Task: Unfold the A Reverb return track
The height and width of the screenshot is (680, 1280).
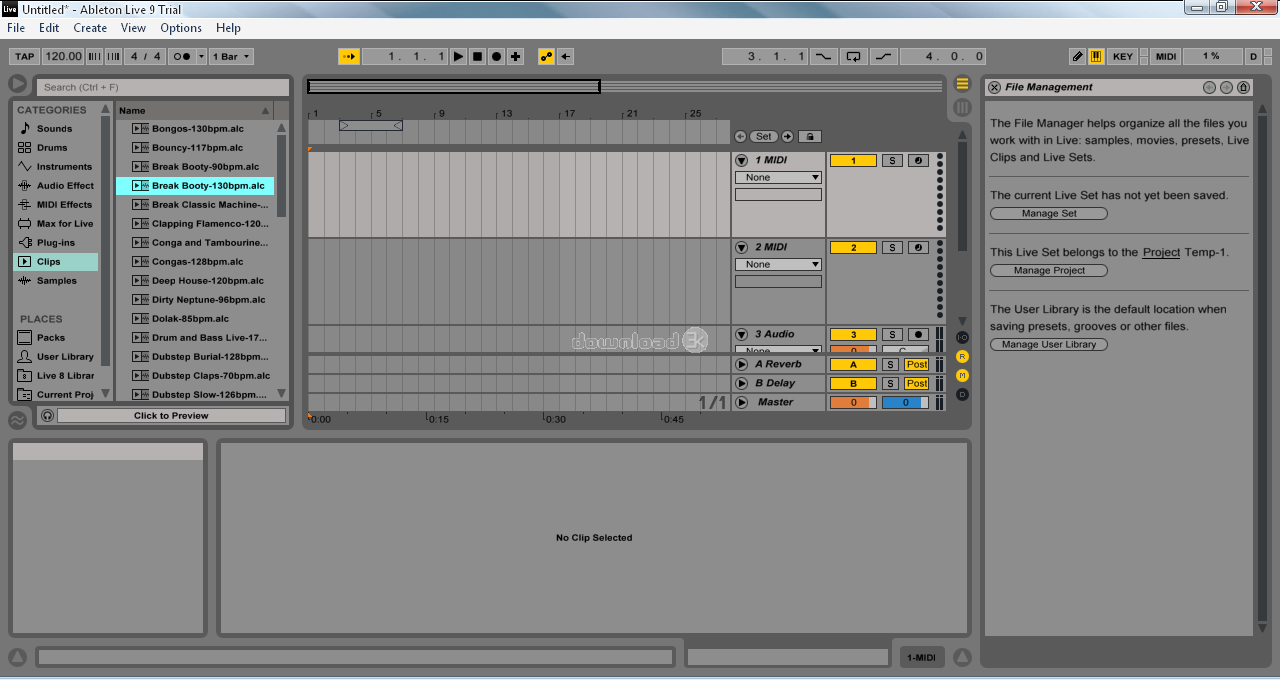Action: (x=742, y=365)
